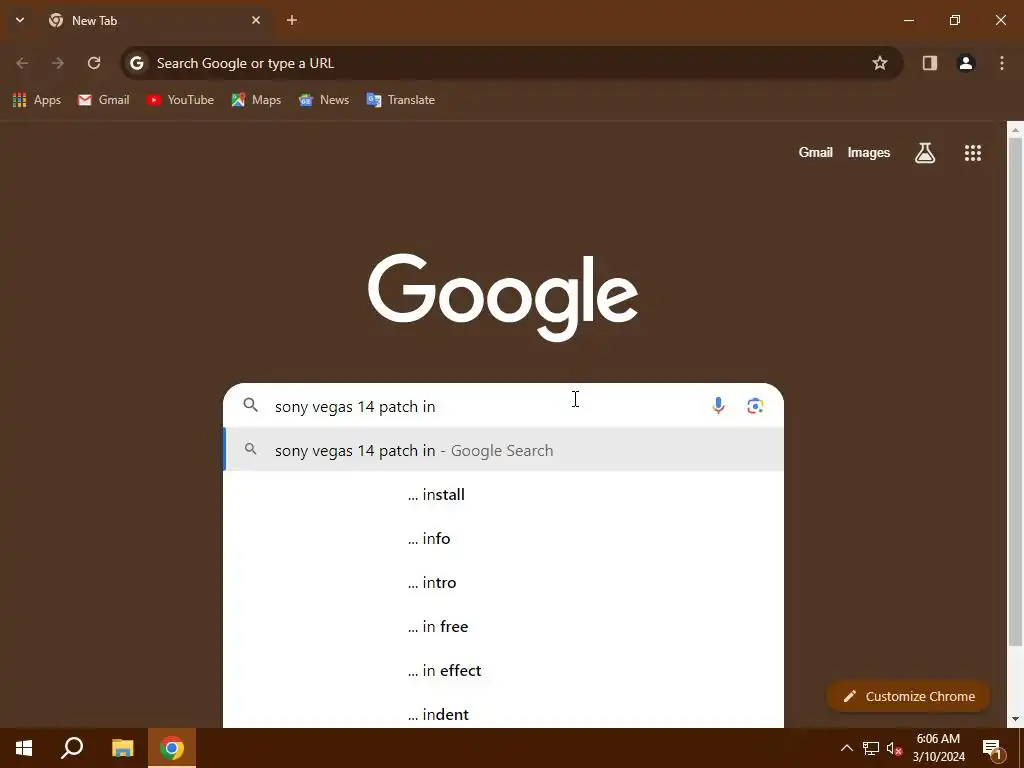The image size is (1024, 768).
Task: Select the New Tab tab
Action: click(x=155, y=20)
